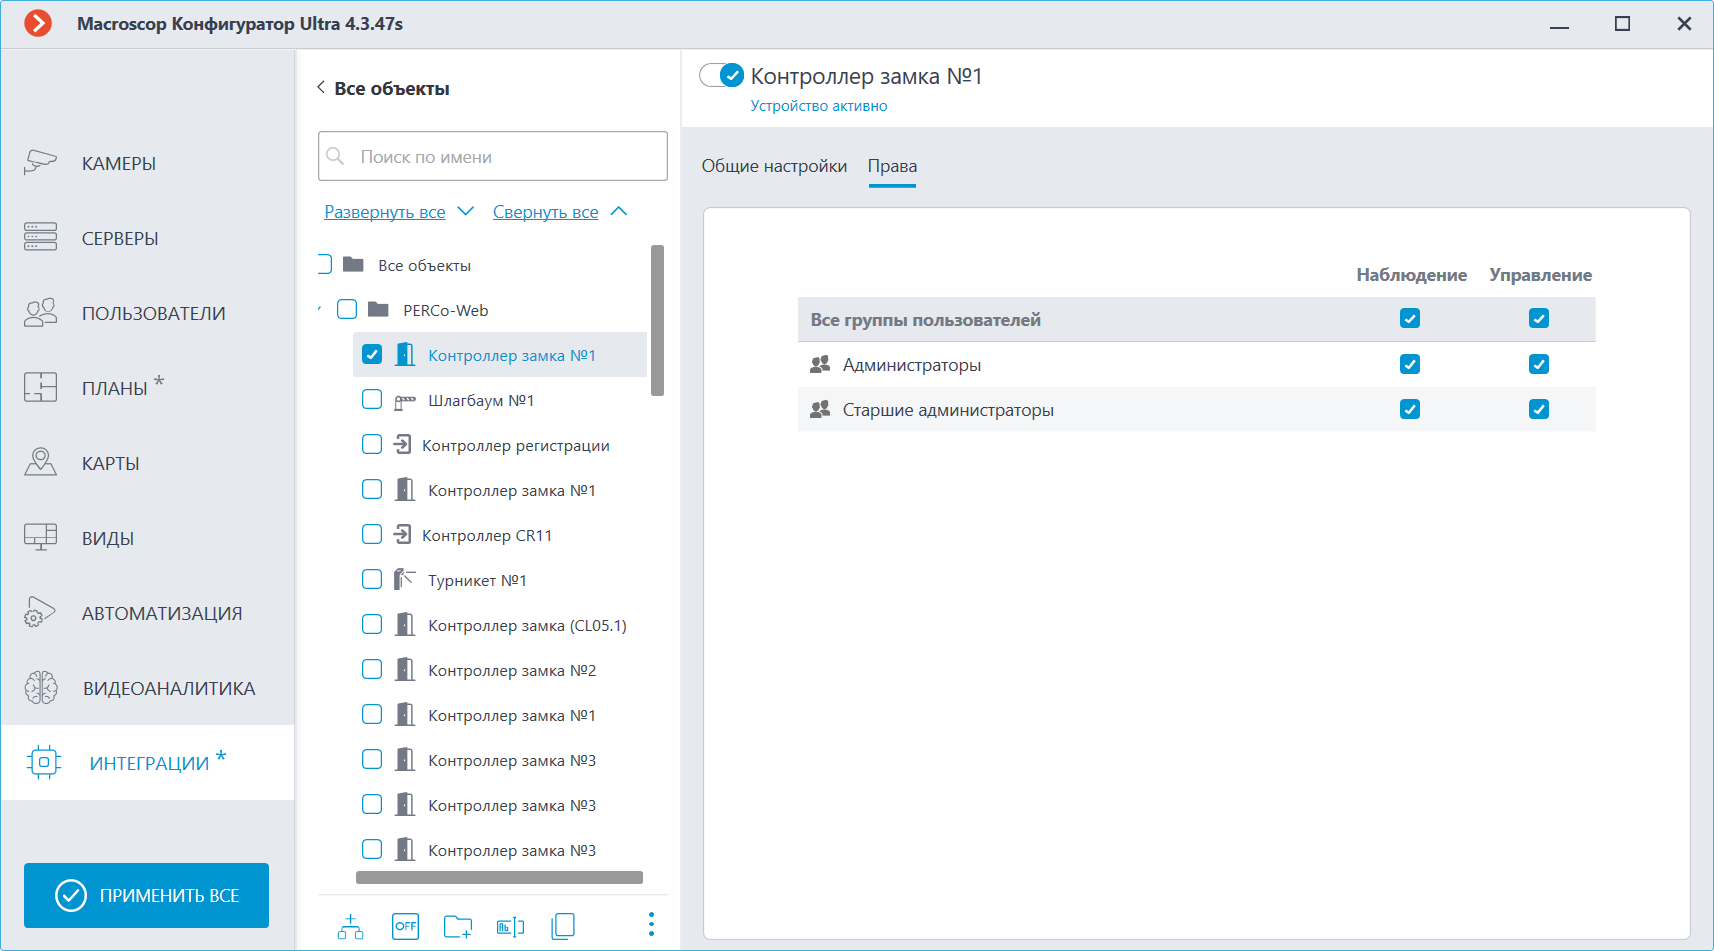Open the Maps section icon
The width and height of the screenshot is (1714, 951).
coord(40,462)
